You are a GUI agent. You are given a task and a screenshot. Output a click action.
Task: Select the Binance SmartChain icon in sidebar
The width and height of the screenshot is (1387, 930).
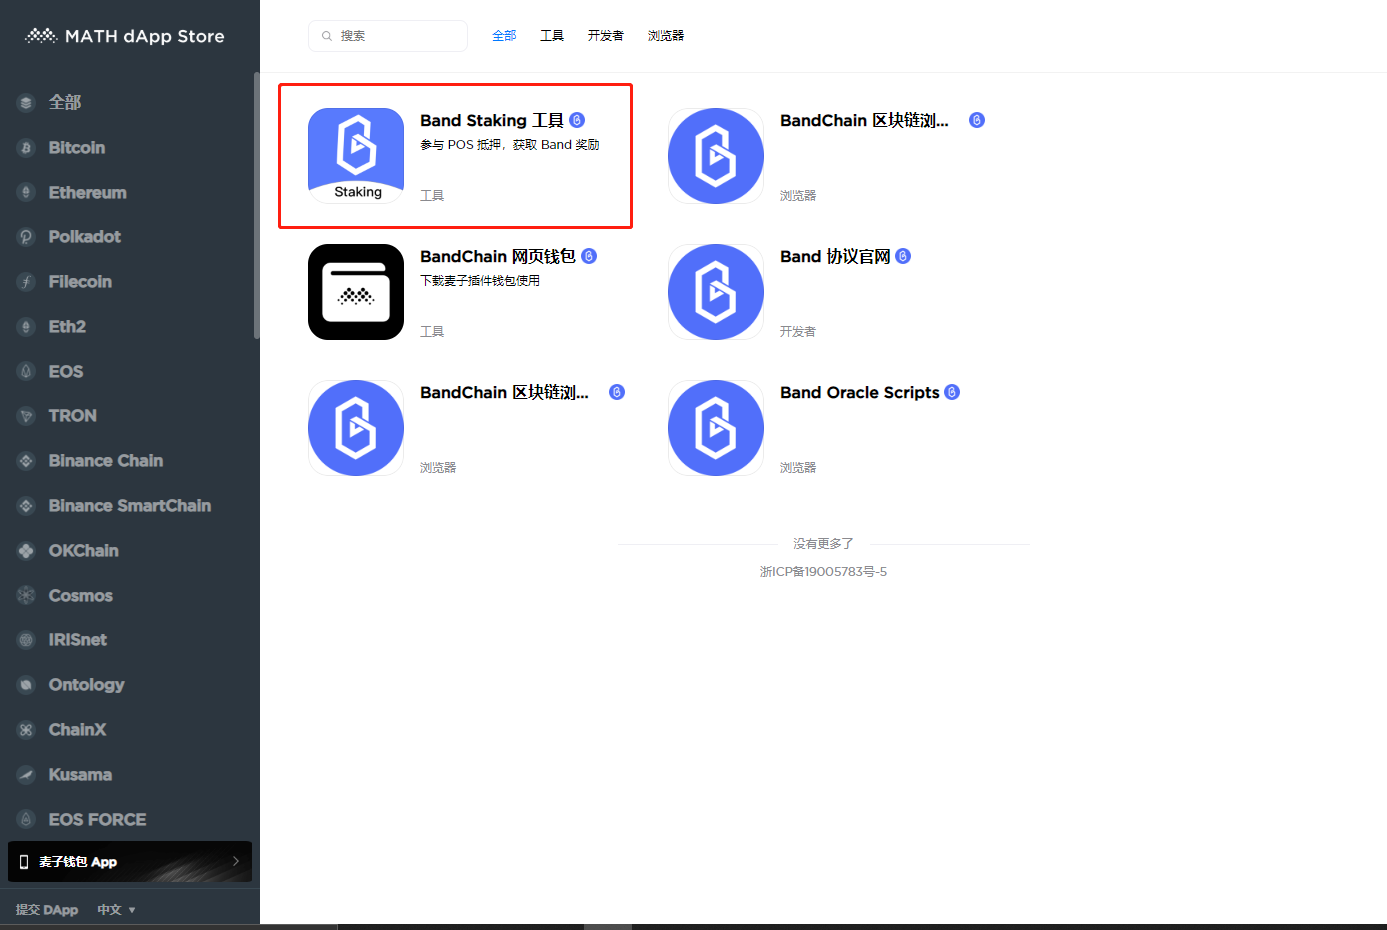[27, 506]
